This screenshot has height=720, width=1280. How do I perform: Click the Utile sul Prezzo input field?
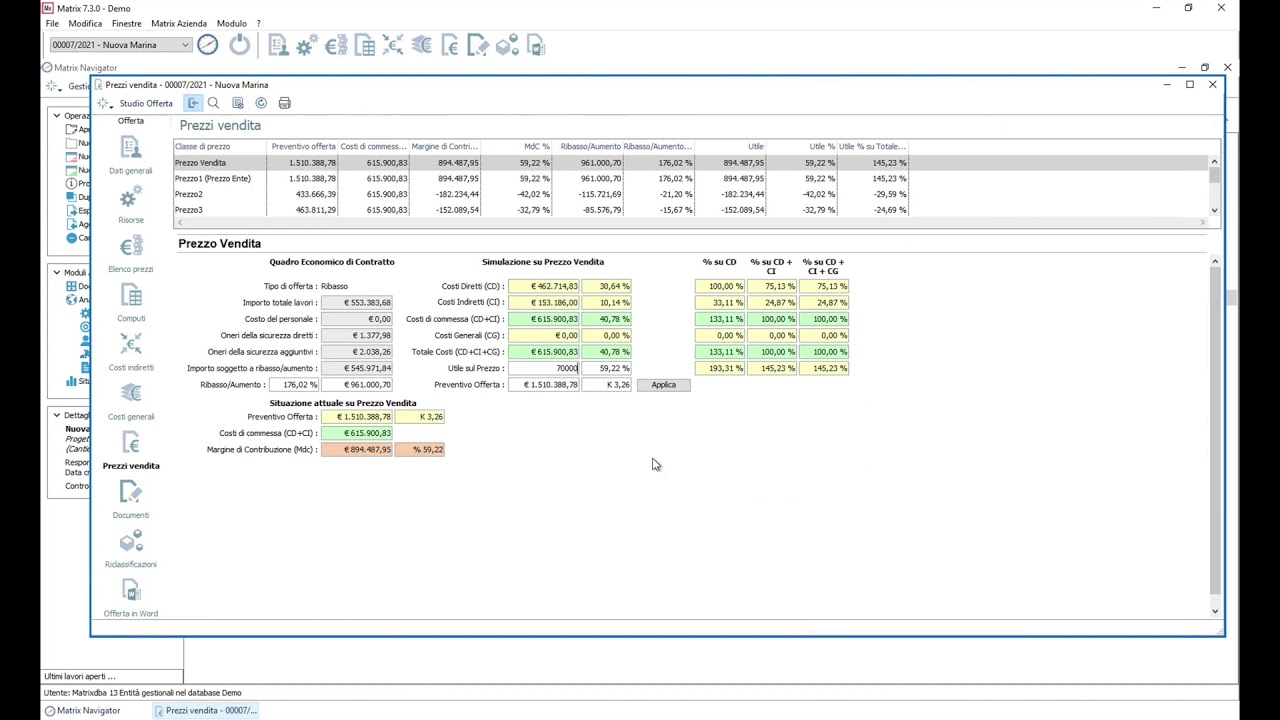click(x=544, y=368)
